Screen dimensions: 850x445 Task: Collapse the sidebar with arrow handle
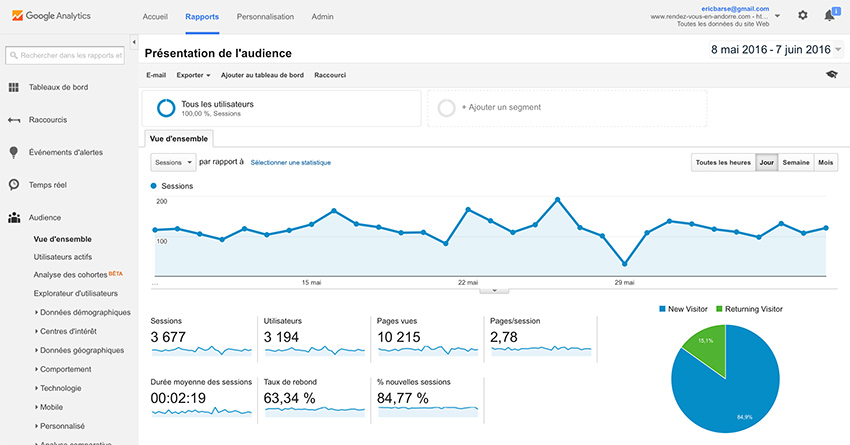pos(134,42)
